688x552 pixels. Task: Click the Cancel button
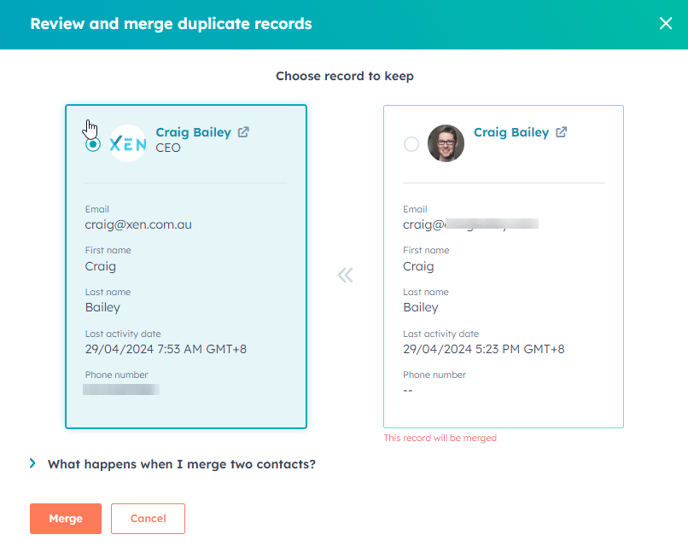click(148, 518)
